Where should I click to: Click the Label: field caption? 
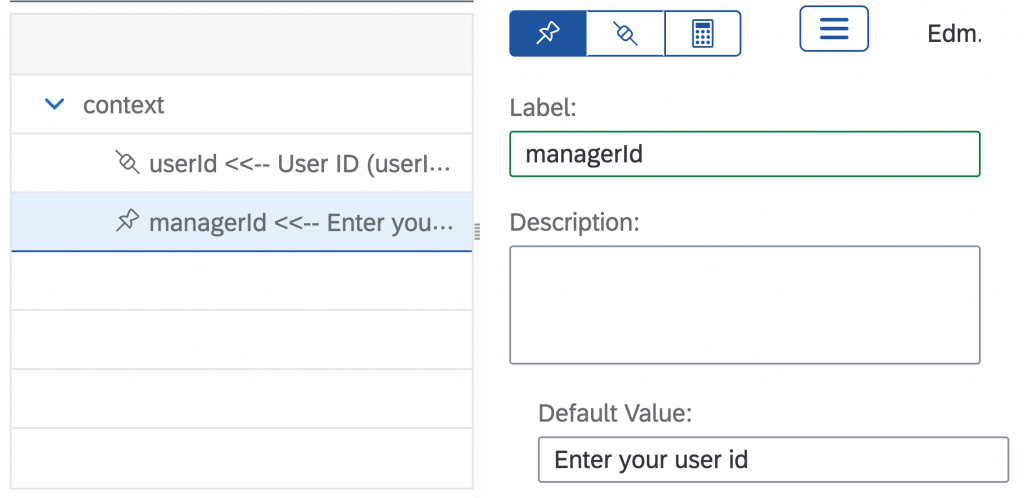pos(543,108)
